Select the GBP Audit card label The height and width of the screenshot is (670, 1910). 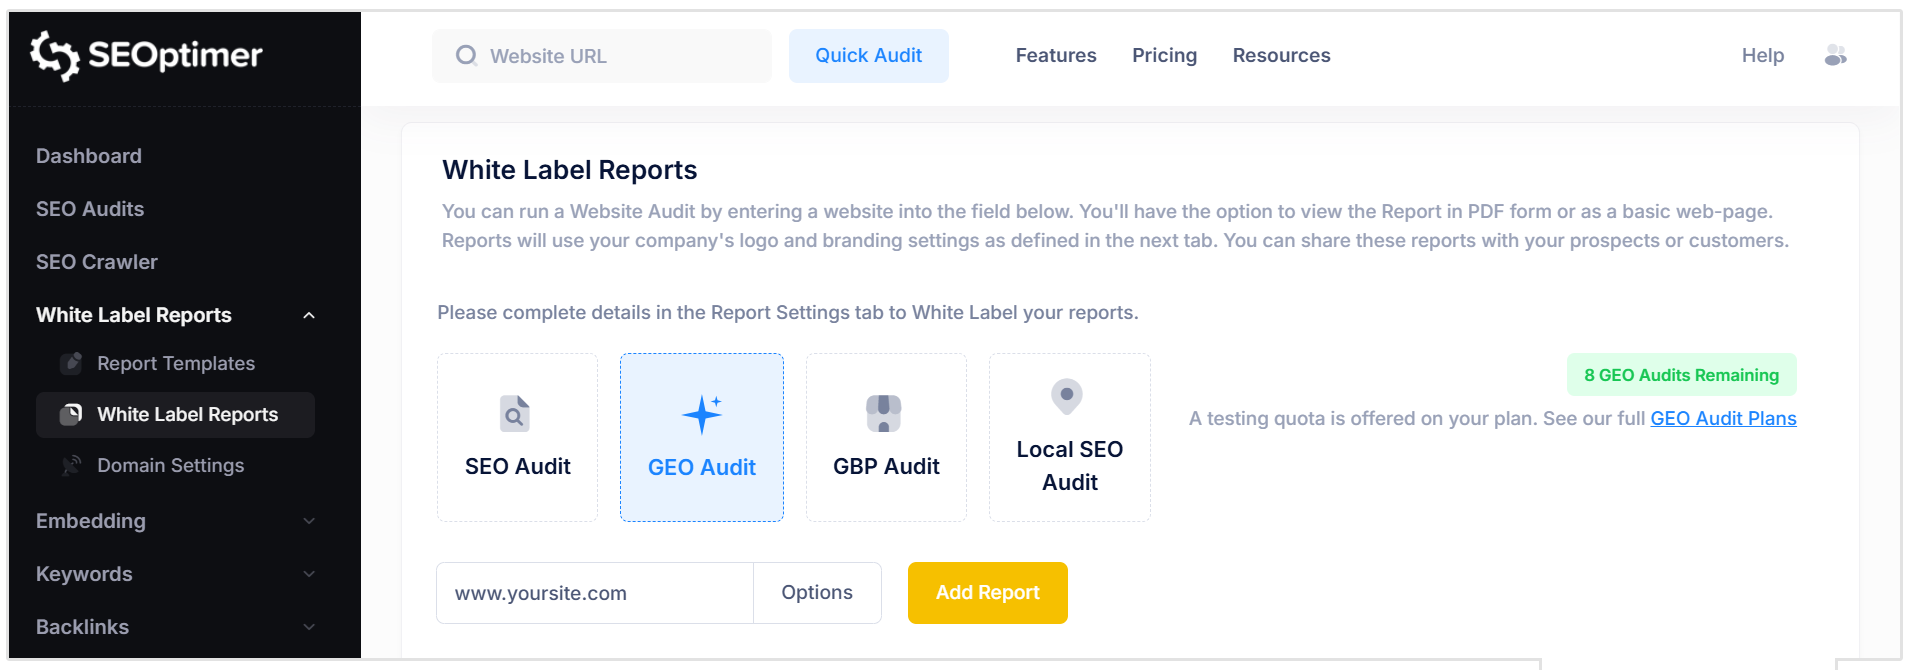click(x=886, y=466)
